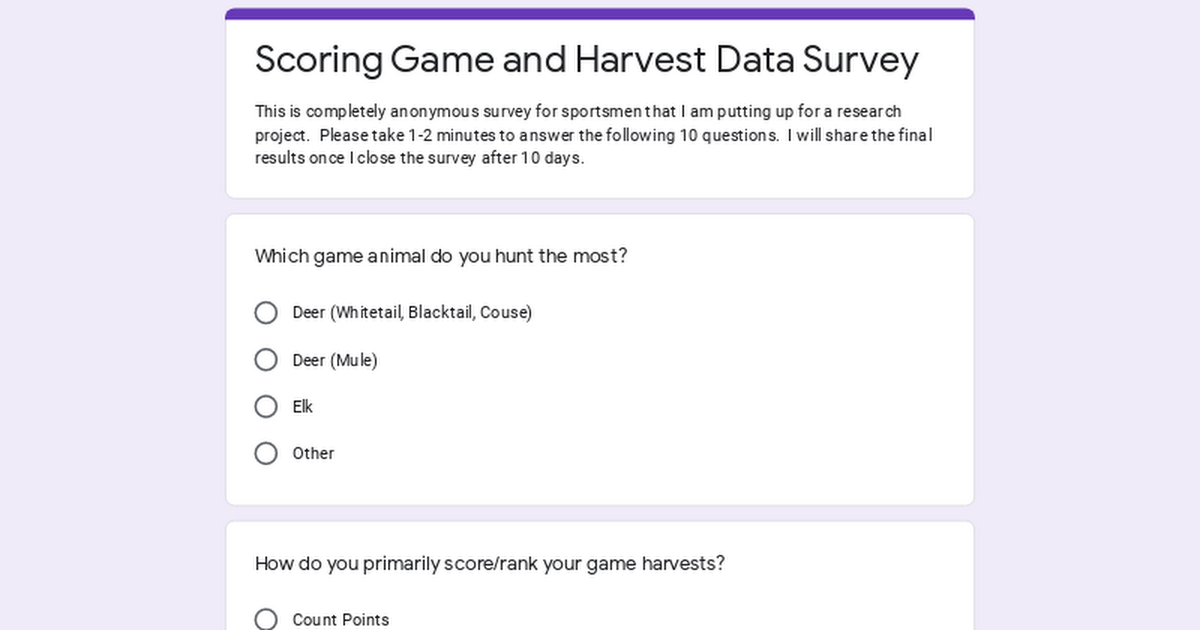
Task: Click the 'Deer (Whitetail, Blacktail, Couse)' label text
Action: 412,313
